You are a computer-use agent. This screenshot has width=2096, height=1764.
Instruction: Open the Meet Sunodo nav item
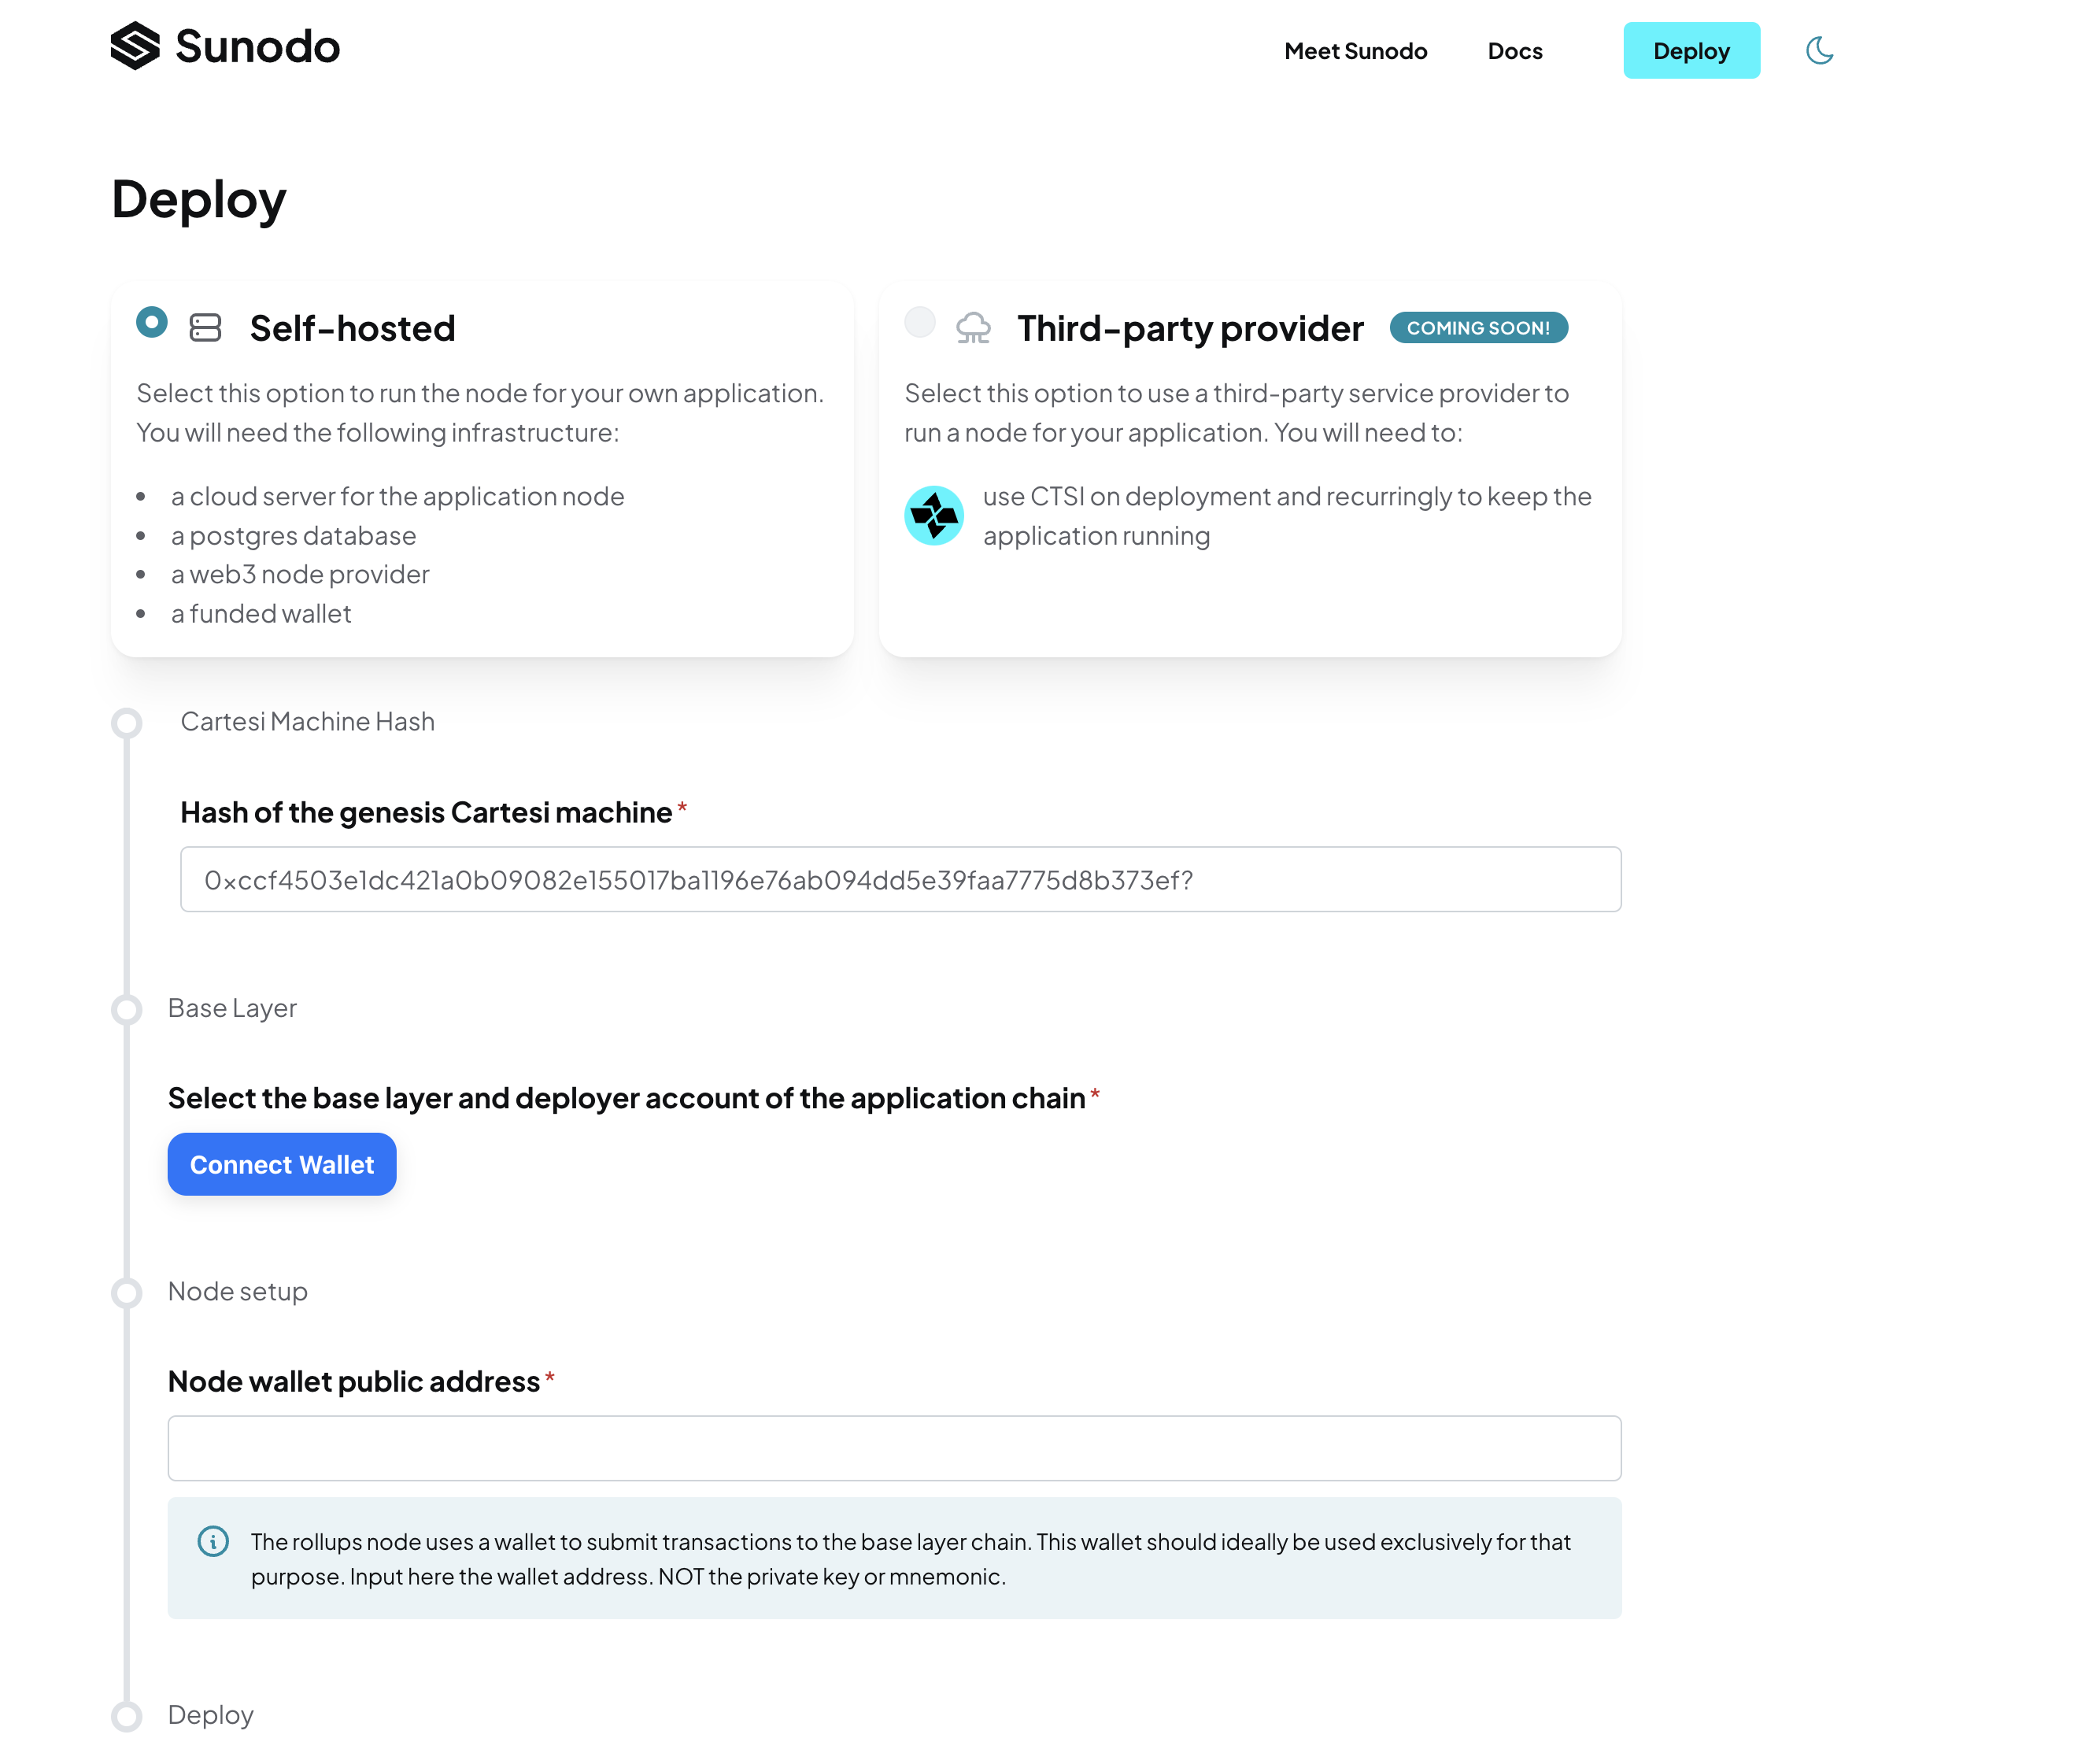click(x=1355, y=51)
